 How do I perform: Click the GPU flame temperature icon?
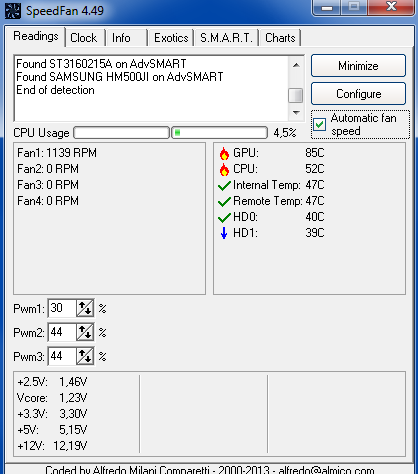coord(224,154)
